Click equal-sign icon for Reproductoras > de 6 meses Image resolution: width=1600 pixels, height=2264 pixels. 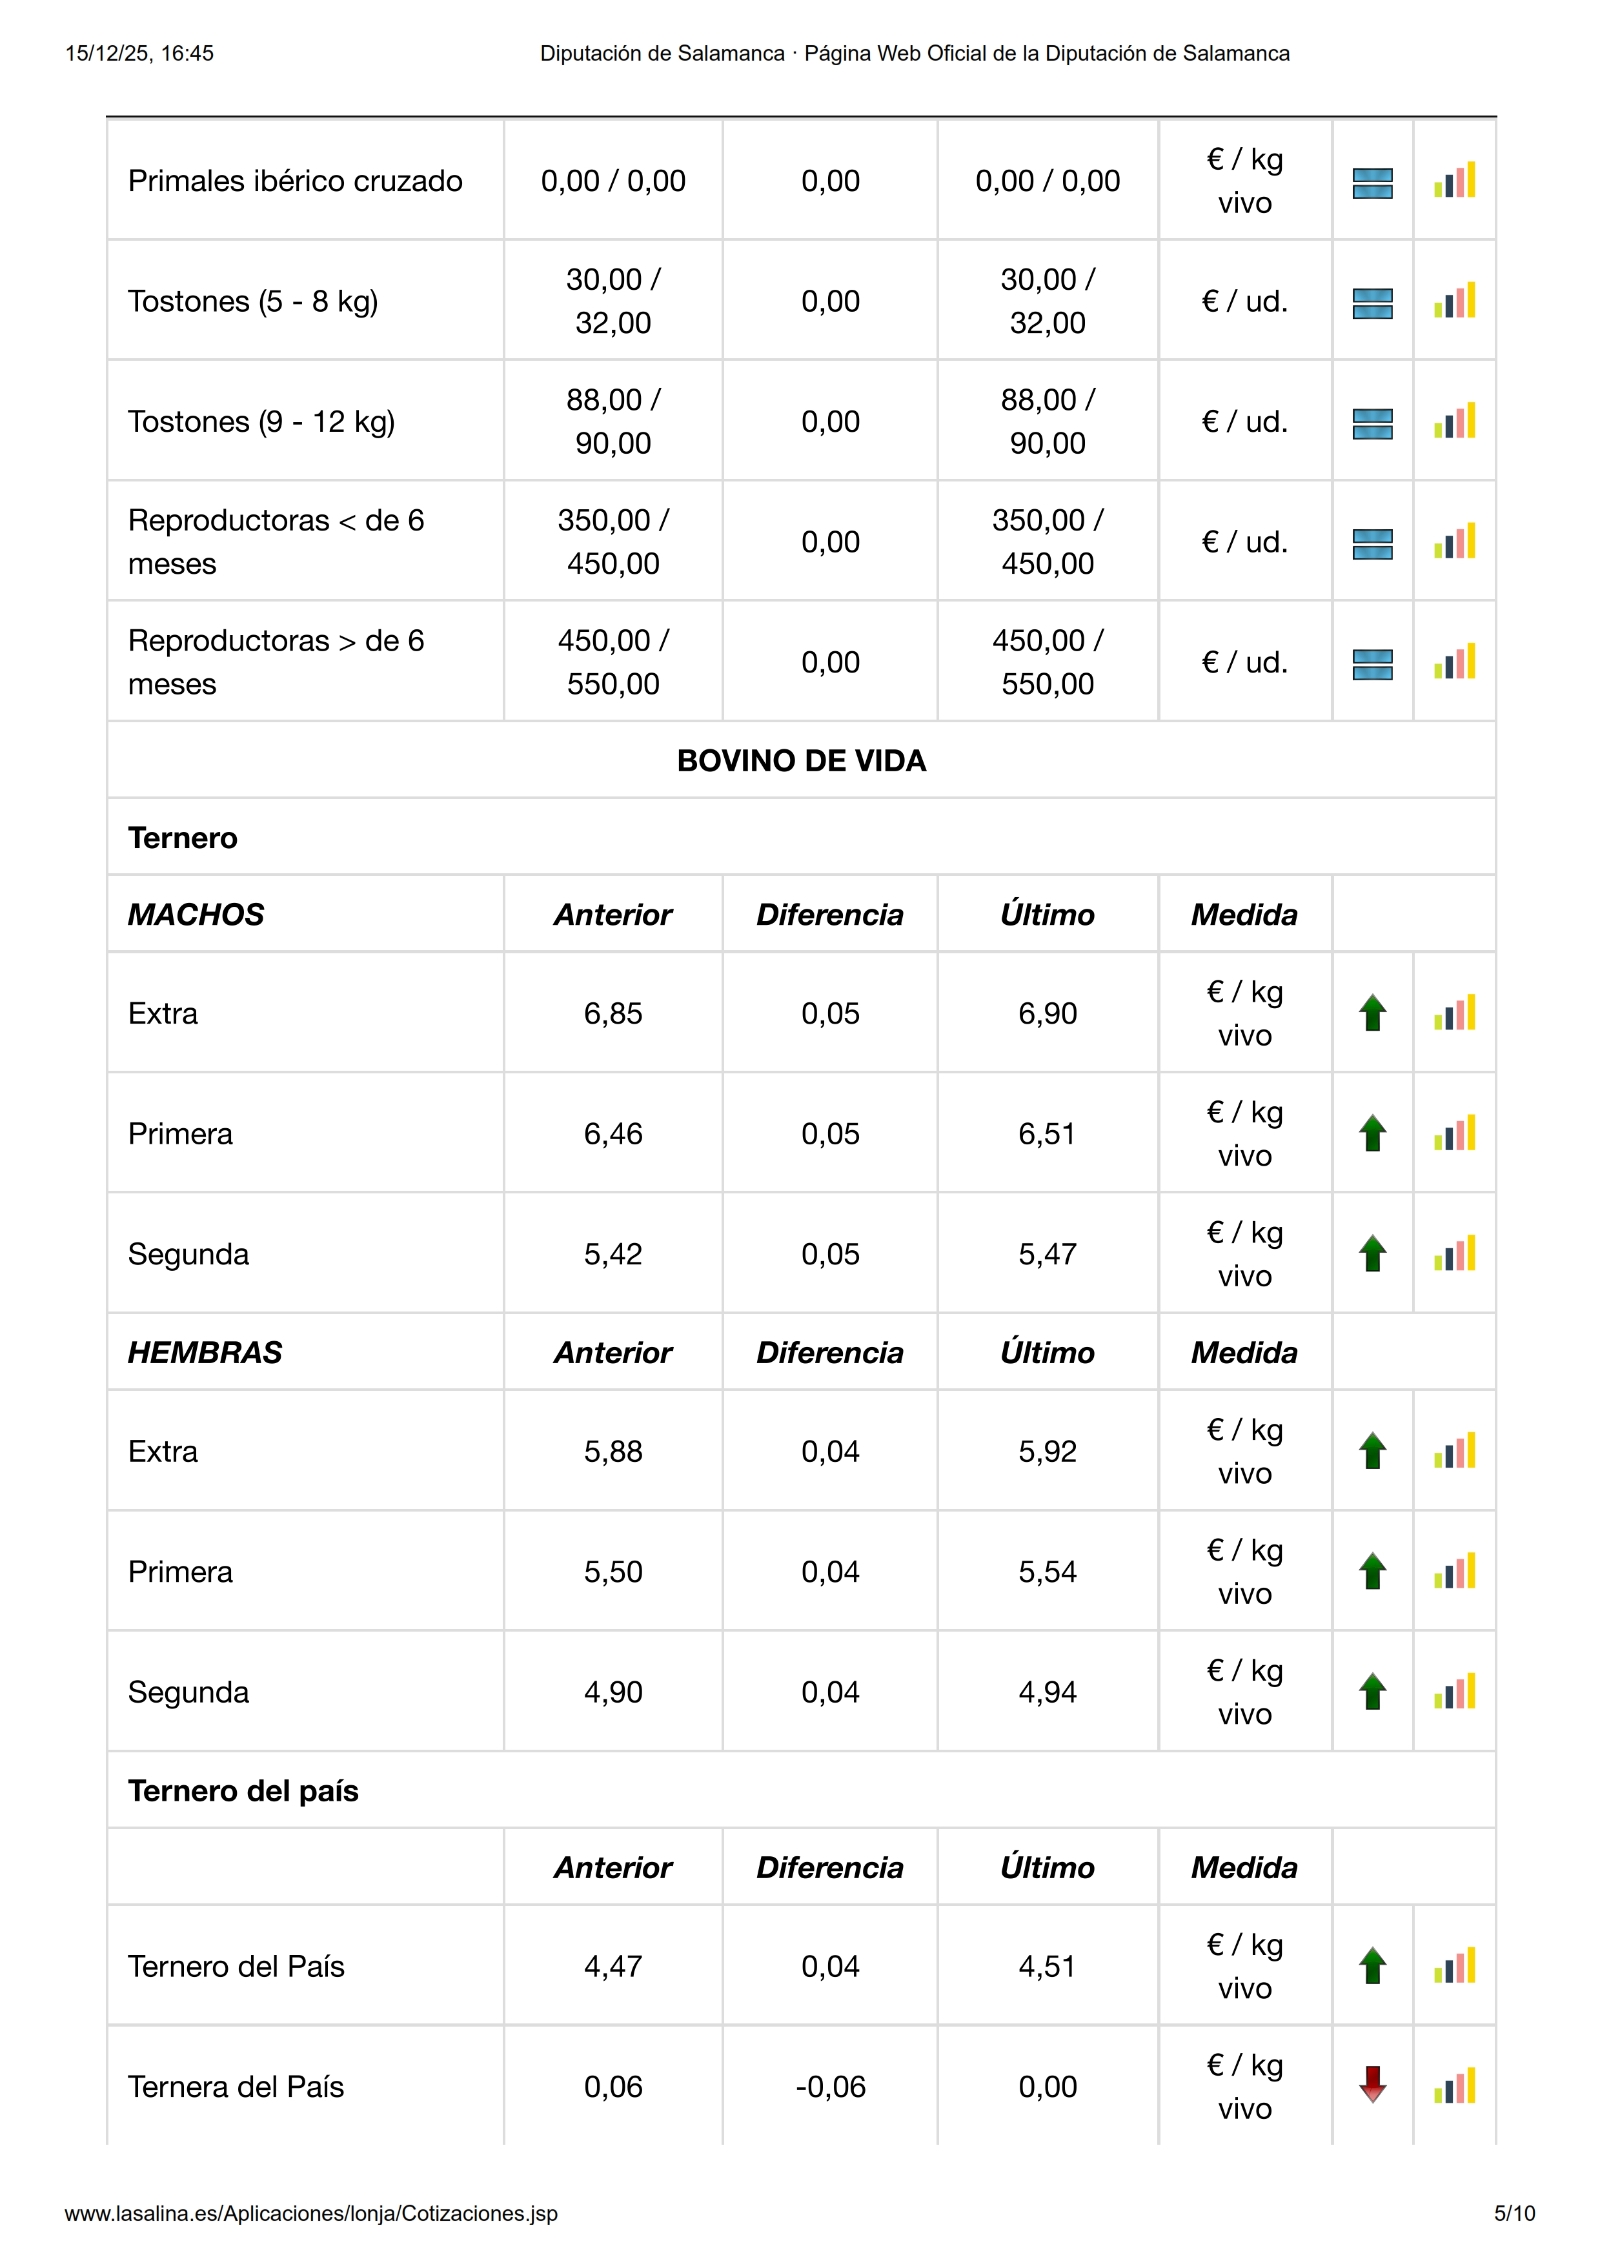1372,664
